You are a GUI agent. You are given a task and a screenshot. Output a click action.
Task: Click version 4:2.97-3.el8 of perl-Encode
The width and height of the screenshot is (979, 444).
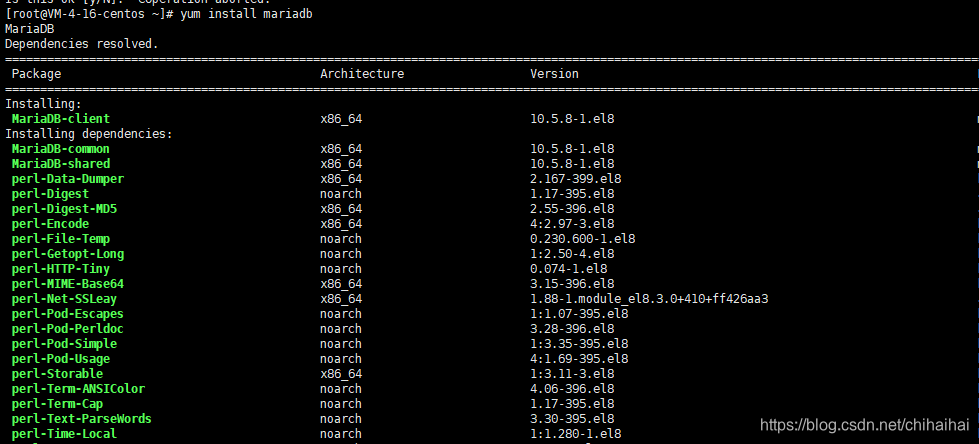point(572,224)
